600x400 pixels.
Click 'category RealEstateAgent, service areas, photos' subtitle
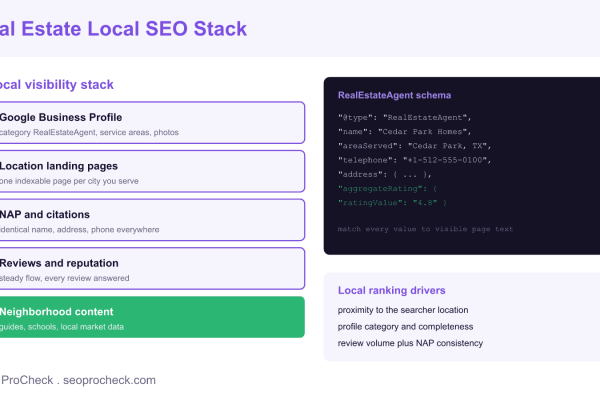tap(89, 132)
